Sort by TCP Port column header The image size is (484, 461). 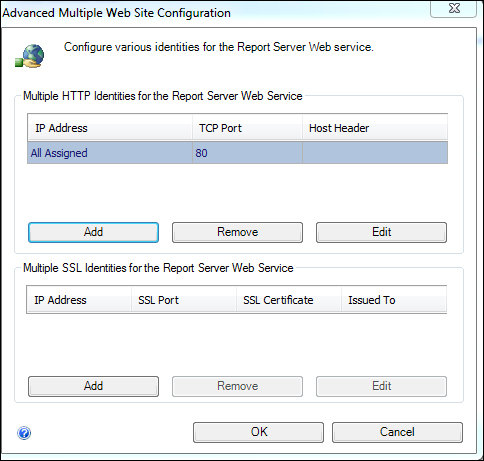click(247, 128)
